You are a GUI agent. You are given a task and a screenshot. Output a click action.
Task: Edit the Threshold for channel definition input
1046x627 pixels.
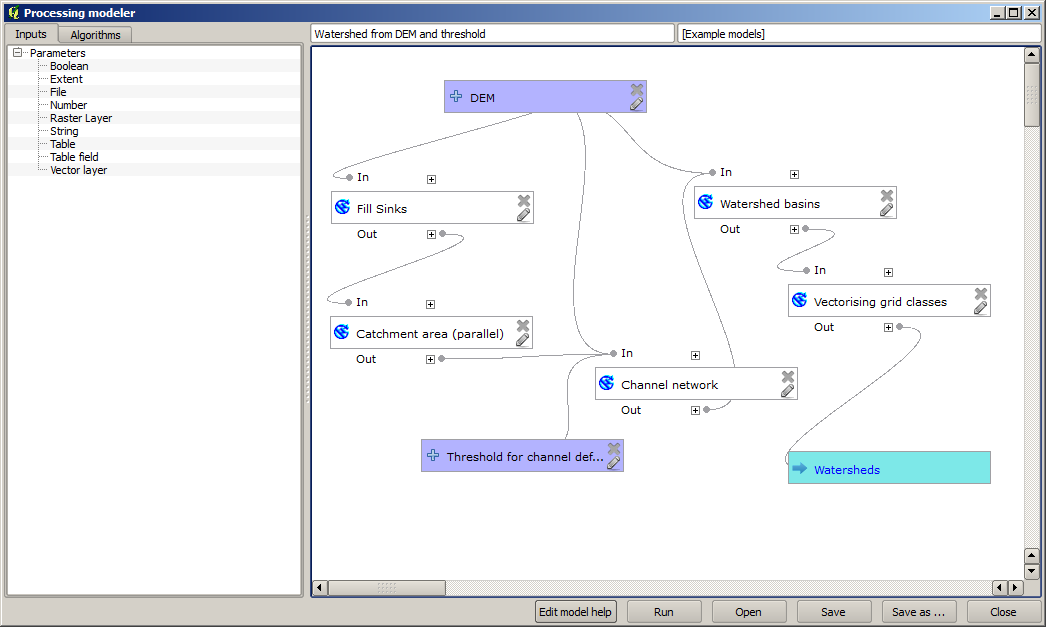pyautogui.click(x=611, y=463)
